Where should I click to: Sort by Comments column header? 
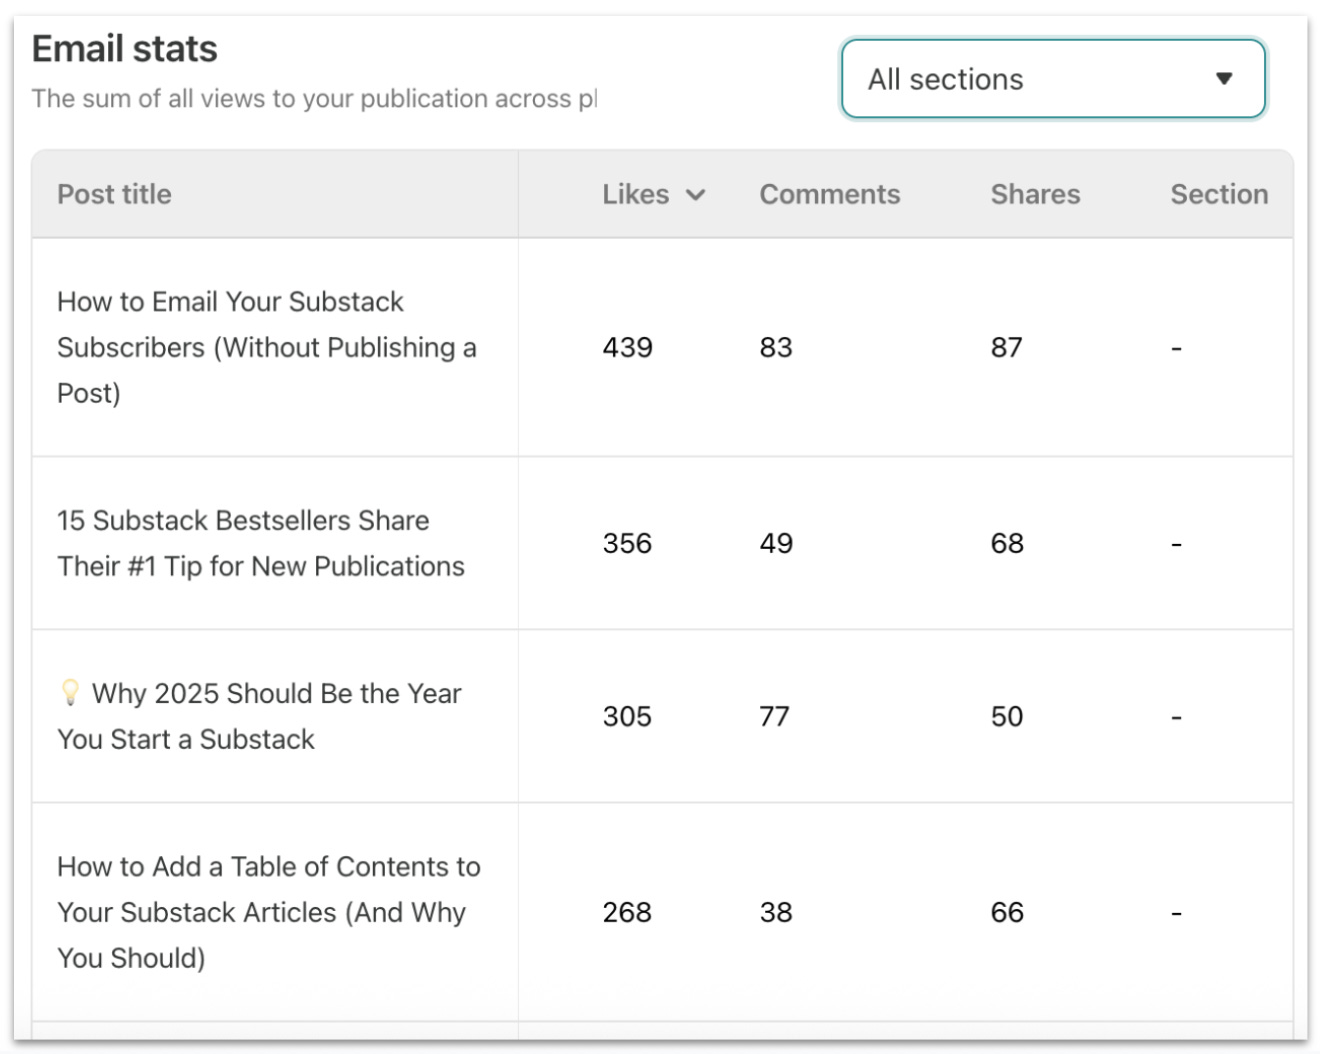tap(830, 194)
